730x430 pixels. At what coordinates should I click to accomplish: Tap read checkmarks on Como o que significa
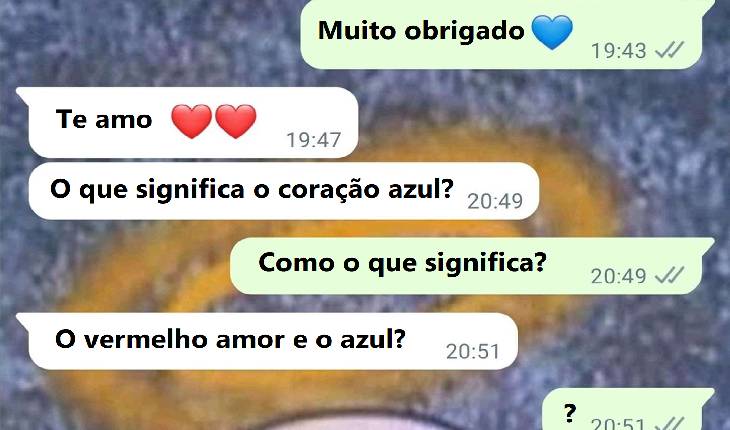click(669, 275)
